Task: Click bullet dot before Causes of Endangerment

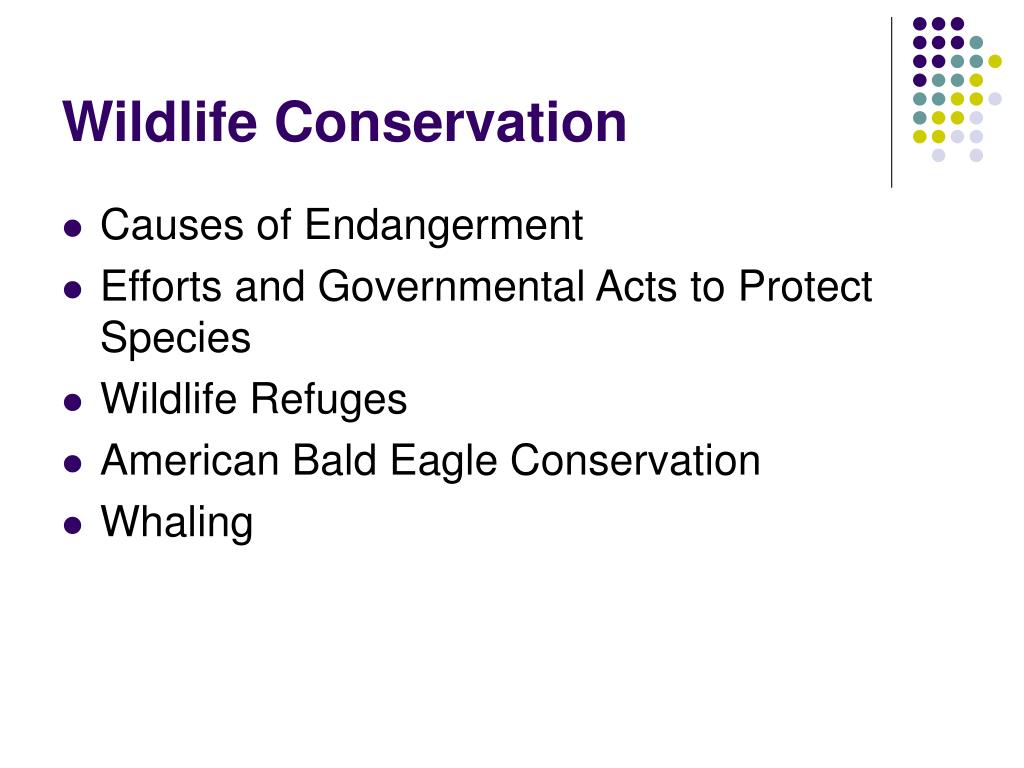Action: 73,229
